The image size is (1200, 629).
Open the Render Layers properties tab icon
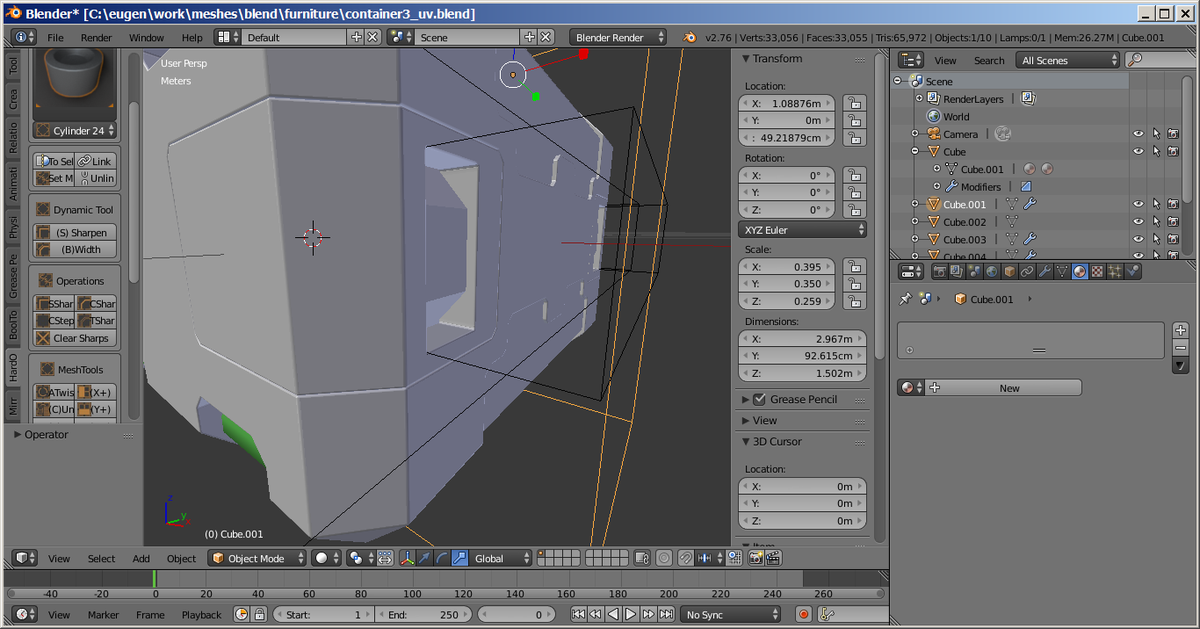pos(957,272)
